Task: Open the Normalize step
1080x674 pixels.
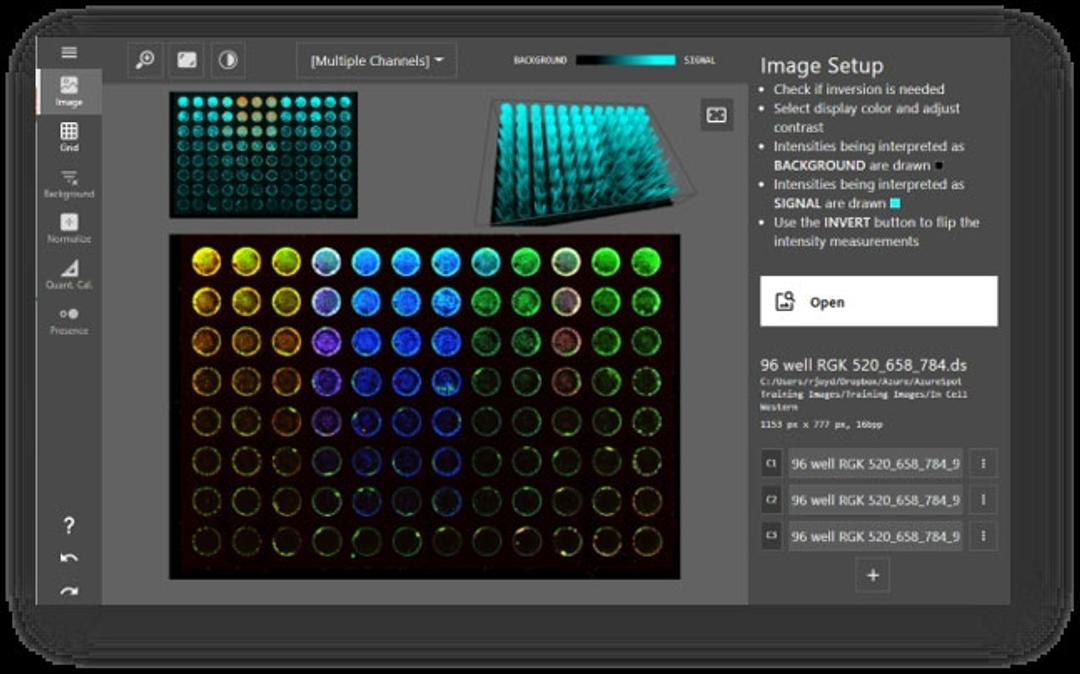Action: (x=69, y=229)
